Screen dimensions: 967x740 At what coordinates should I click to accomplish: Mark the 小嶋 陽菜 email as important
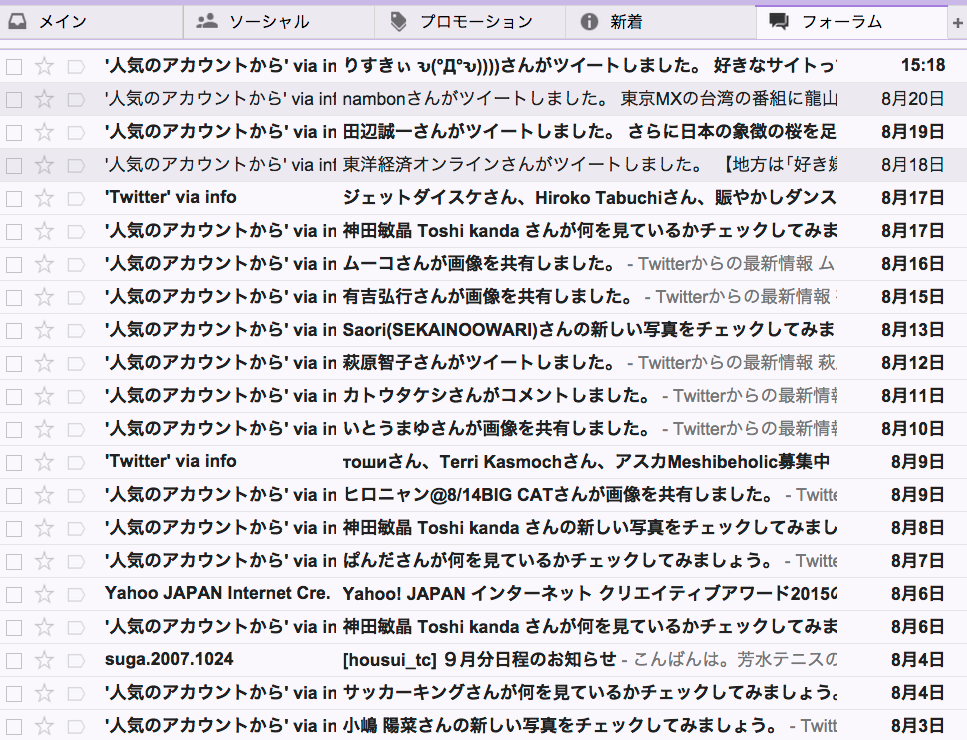tap(76, 726)
